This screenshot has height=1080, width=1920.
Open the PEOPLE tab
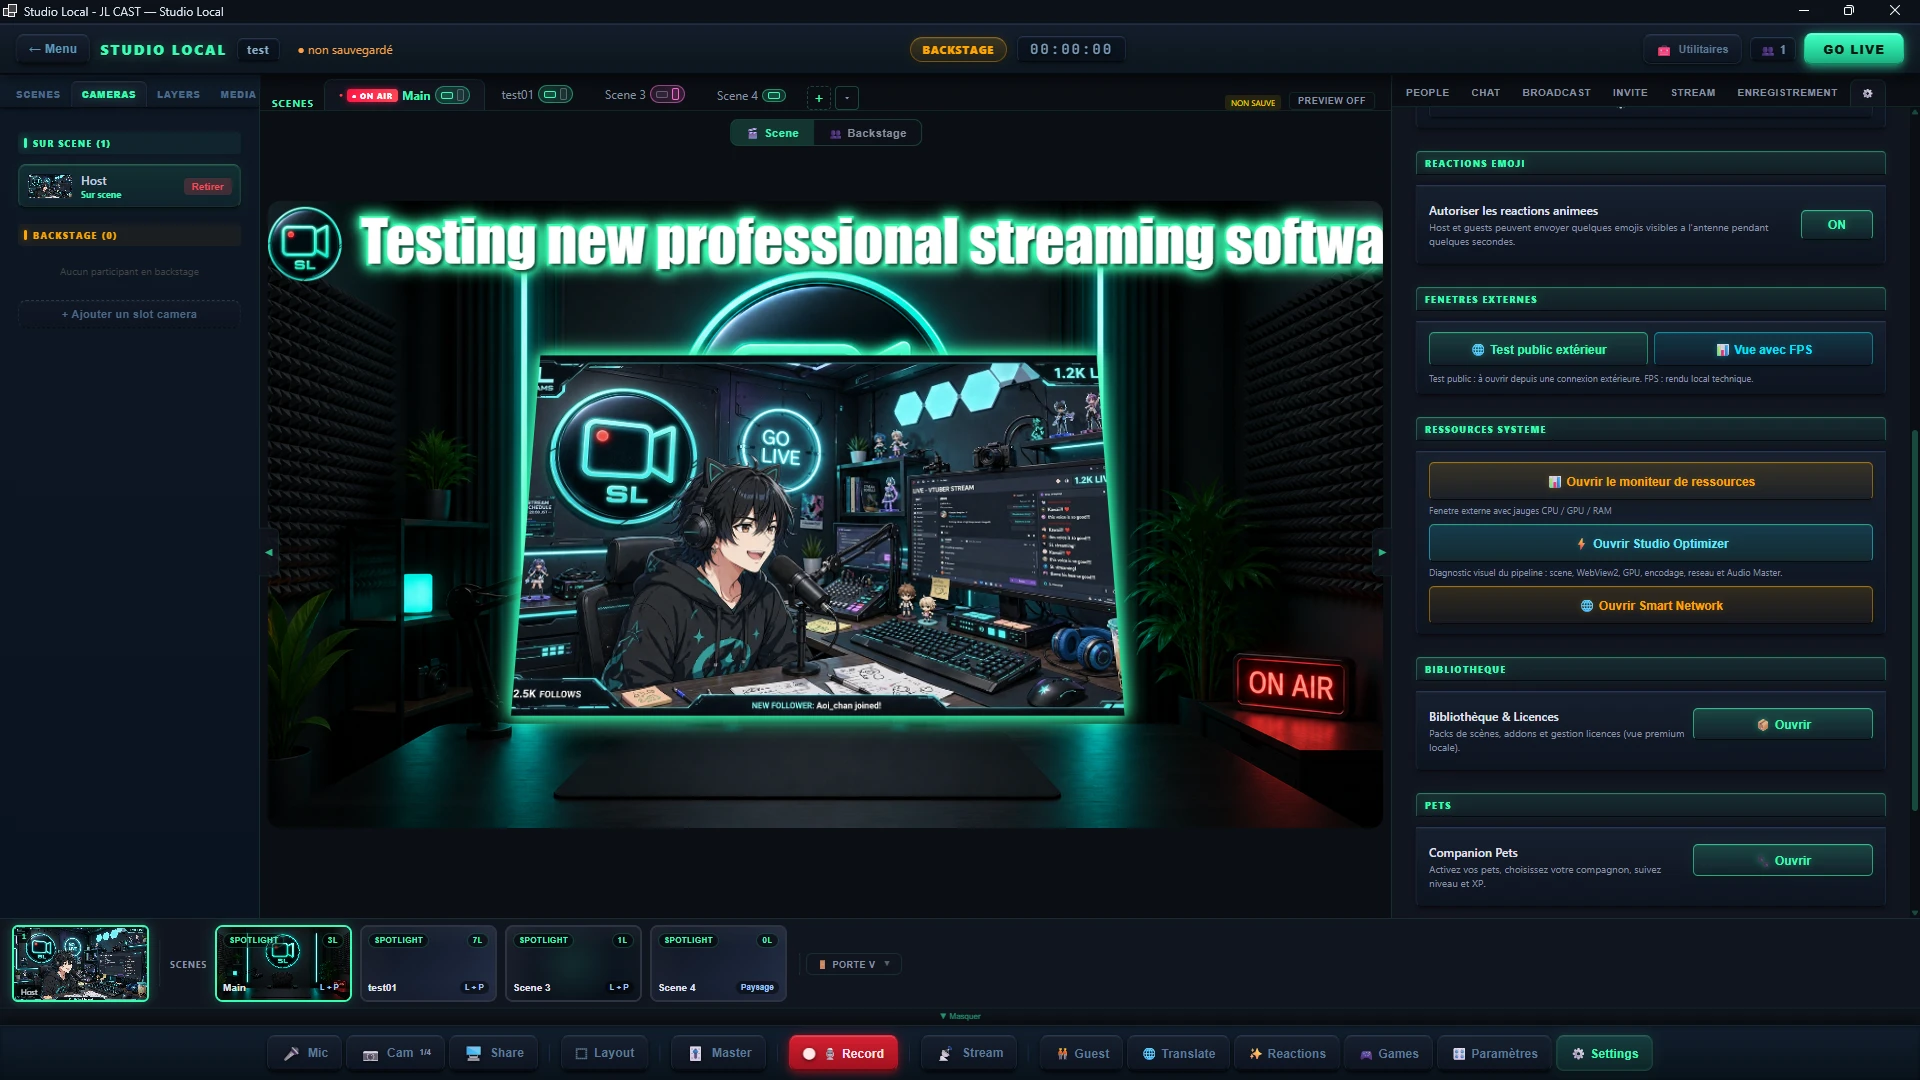click(x=1427, y=93)
